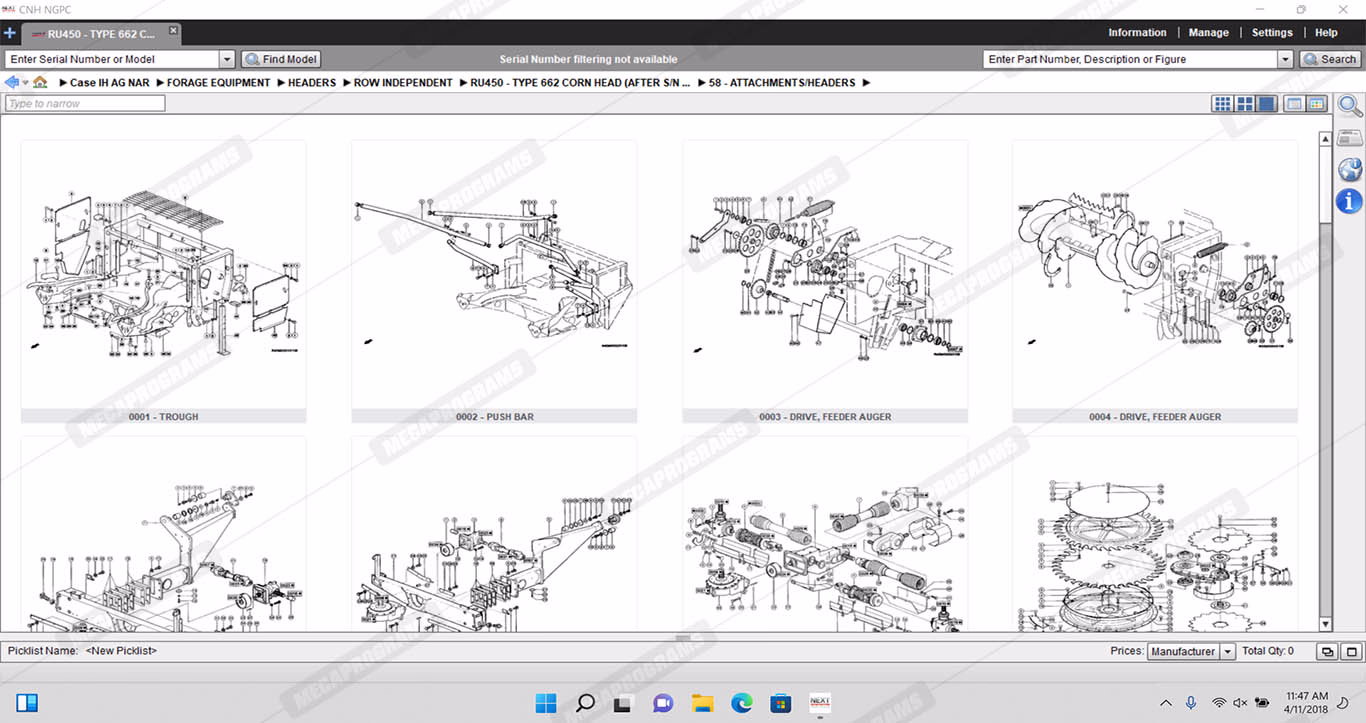1366x723 pixels.
Task: Expand the Serial Number or Model dropdown
Action: (226, 60)
